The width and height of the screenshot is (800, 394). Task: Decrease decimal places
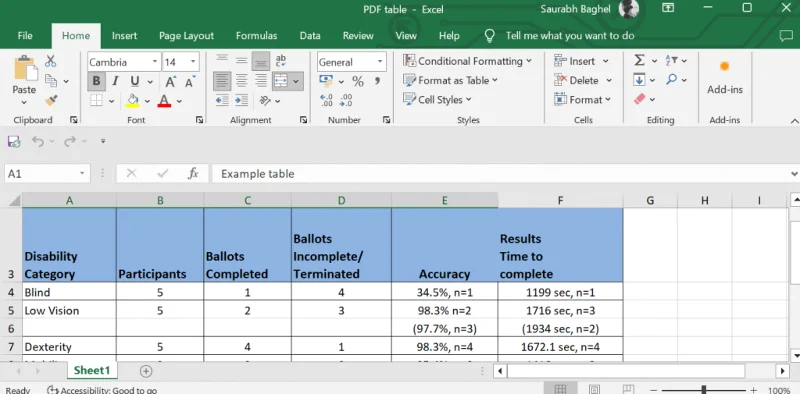tap(346, 100)
